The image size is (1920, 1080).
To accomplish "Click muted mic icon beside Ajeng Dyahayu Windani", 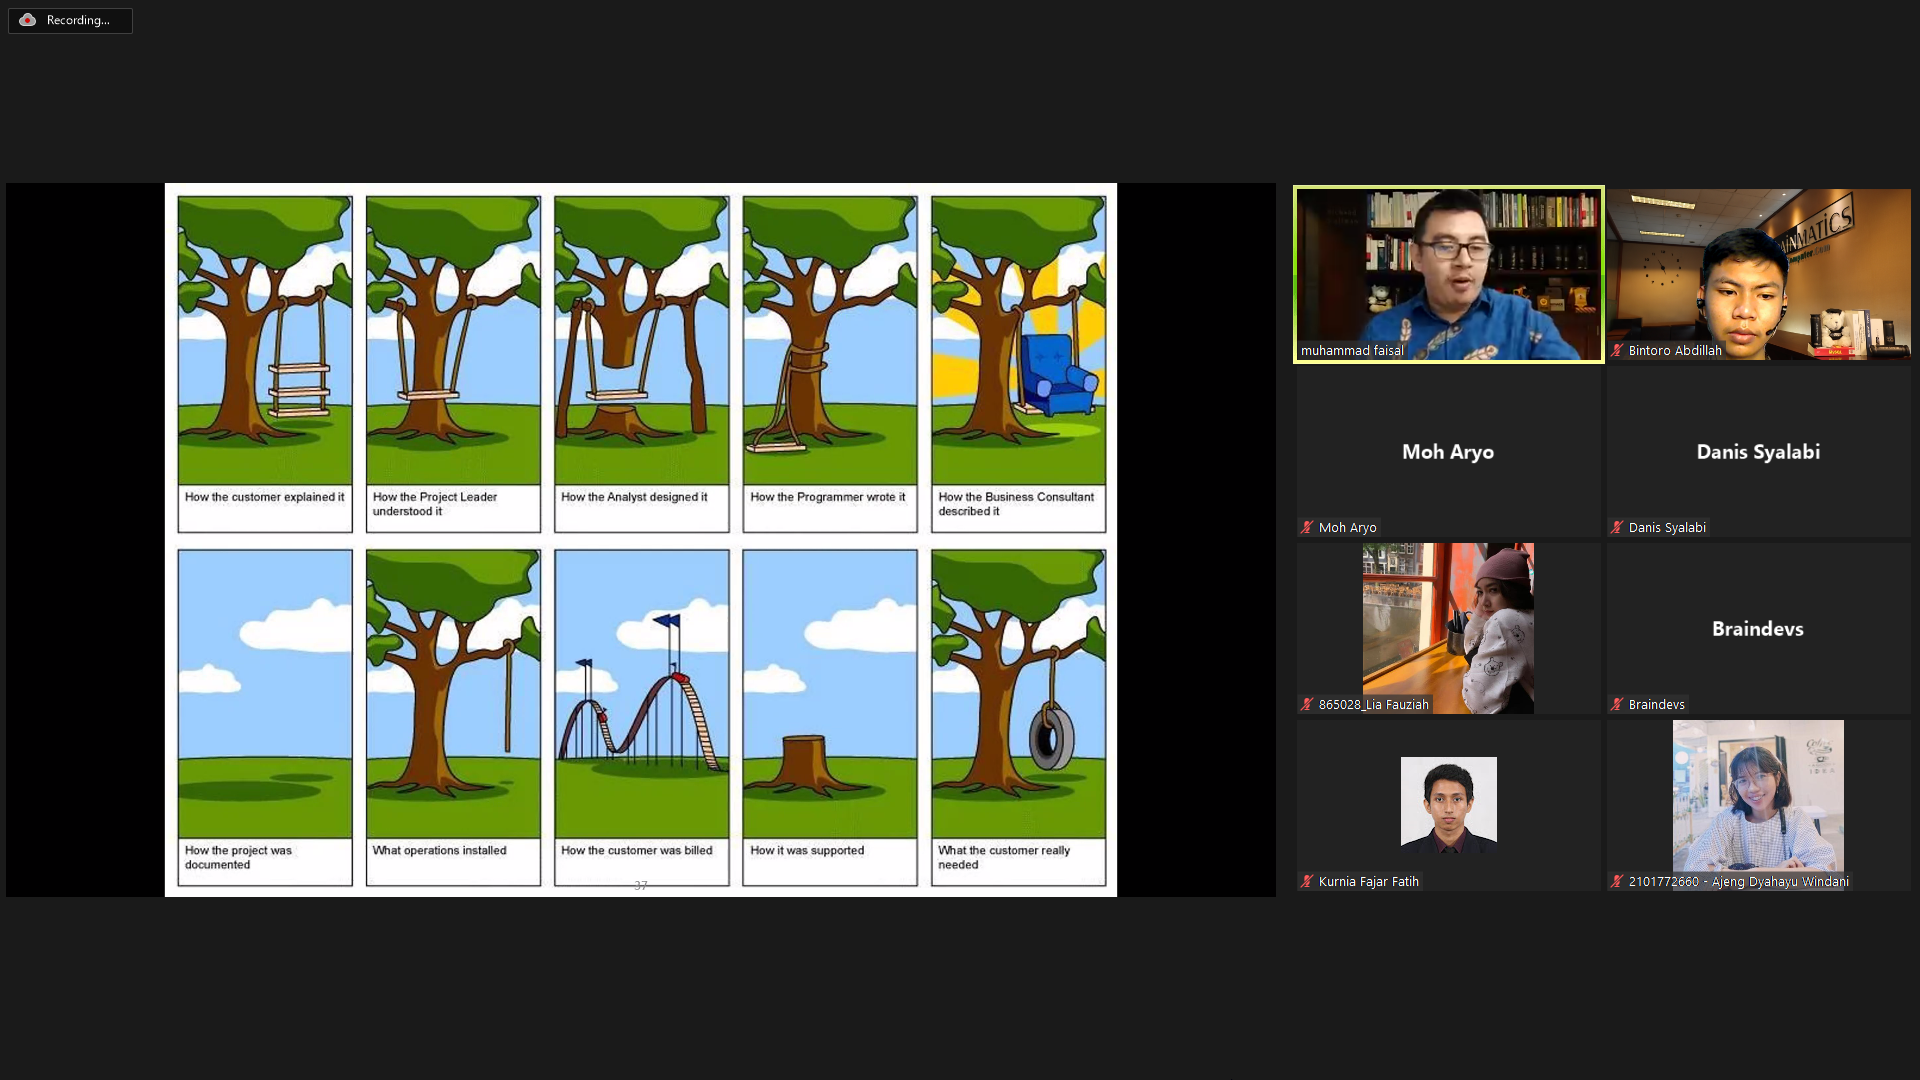I will click(1617, 882).
